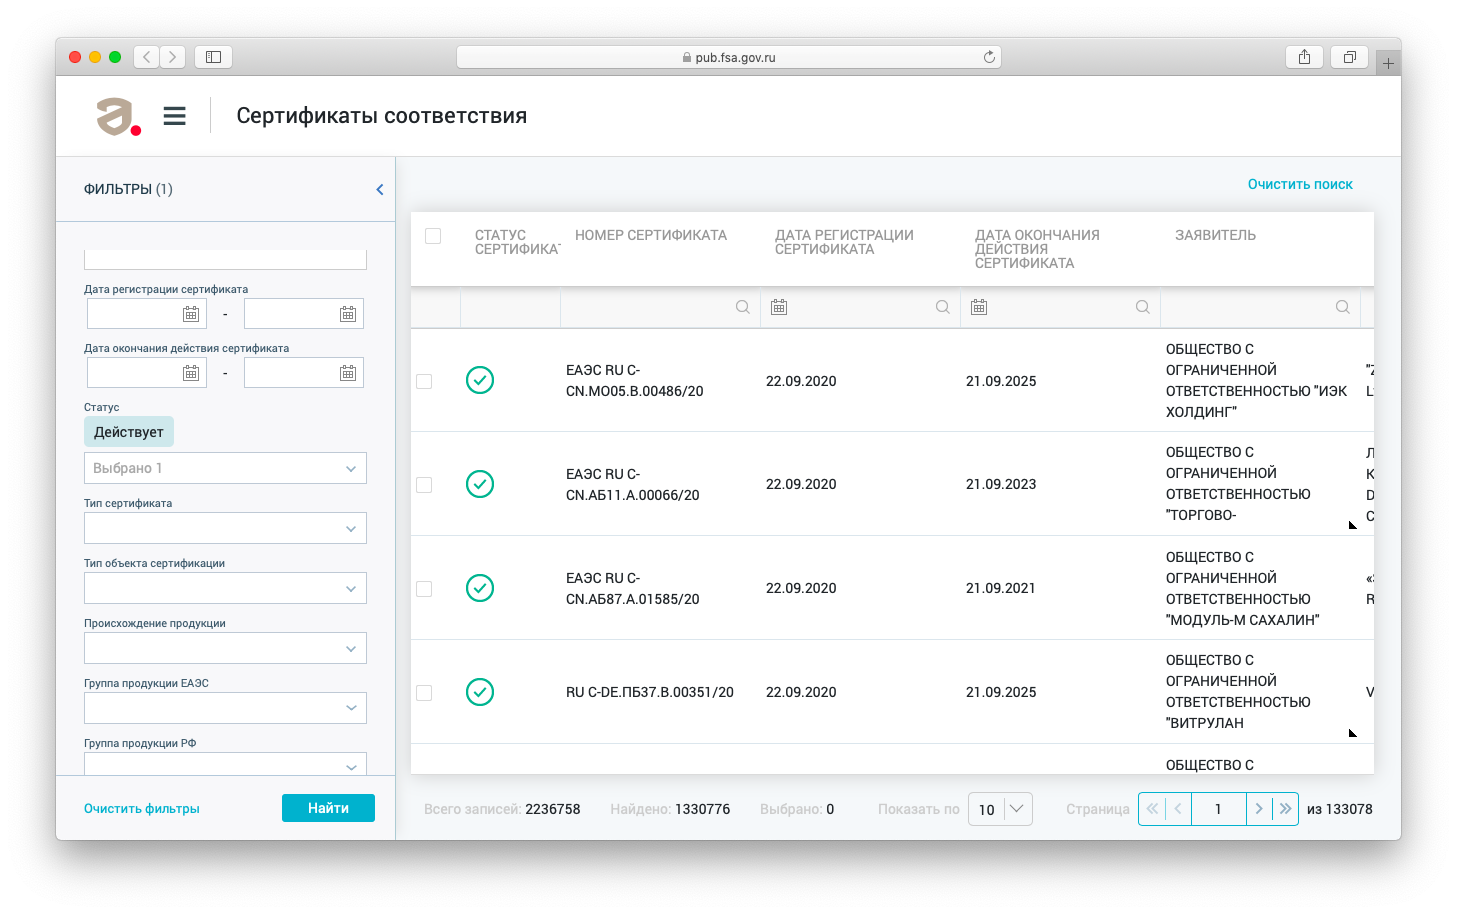This screenshot has height=914, width=1457.
Task: Open a new Safari tab
Action: [x=1388, y=63]
